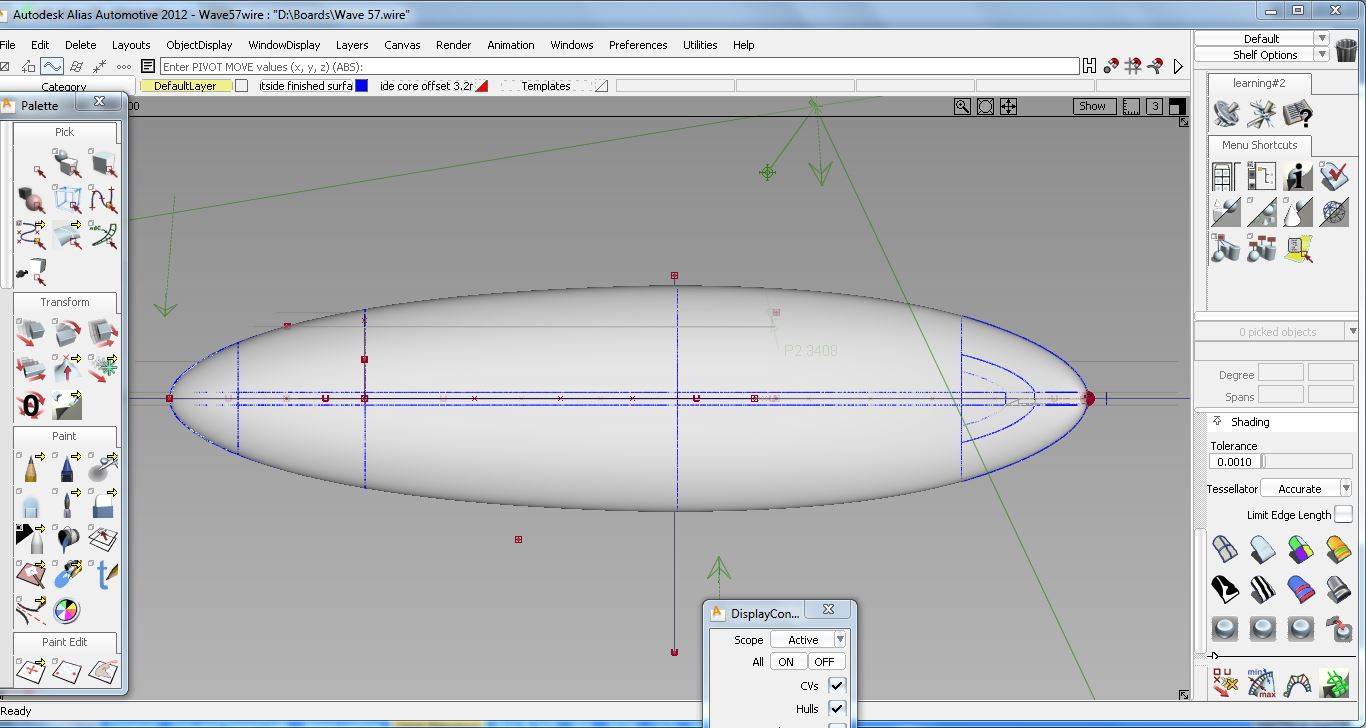Open the Shelf Options dropdown
Screen dimensions: 1366x728
pos(1265,55)
